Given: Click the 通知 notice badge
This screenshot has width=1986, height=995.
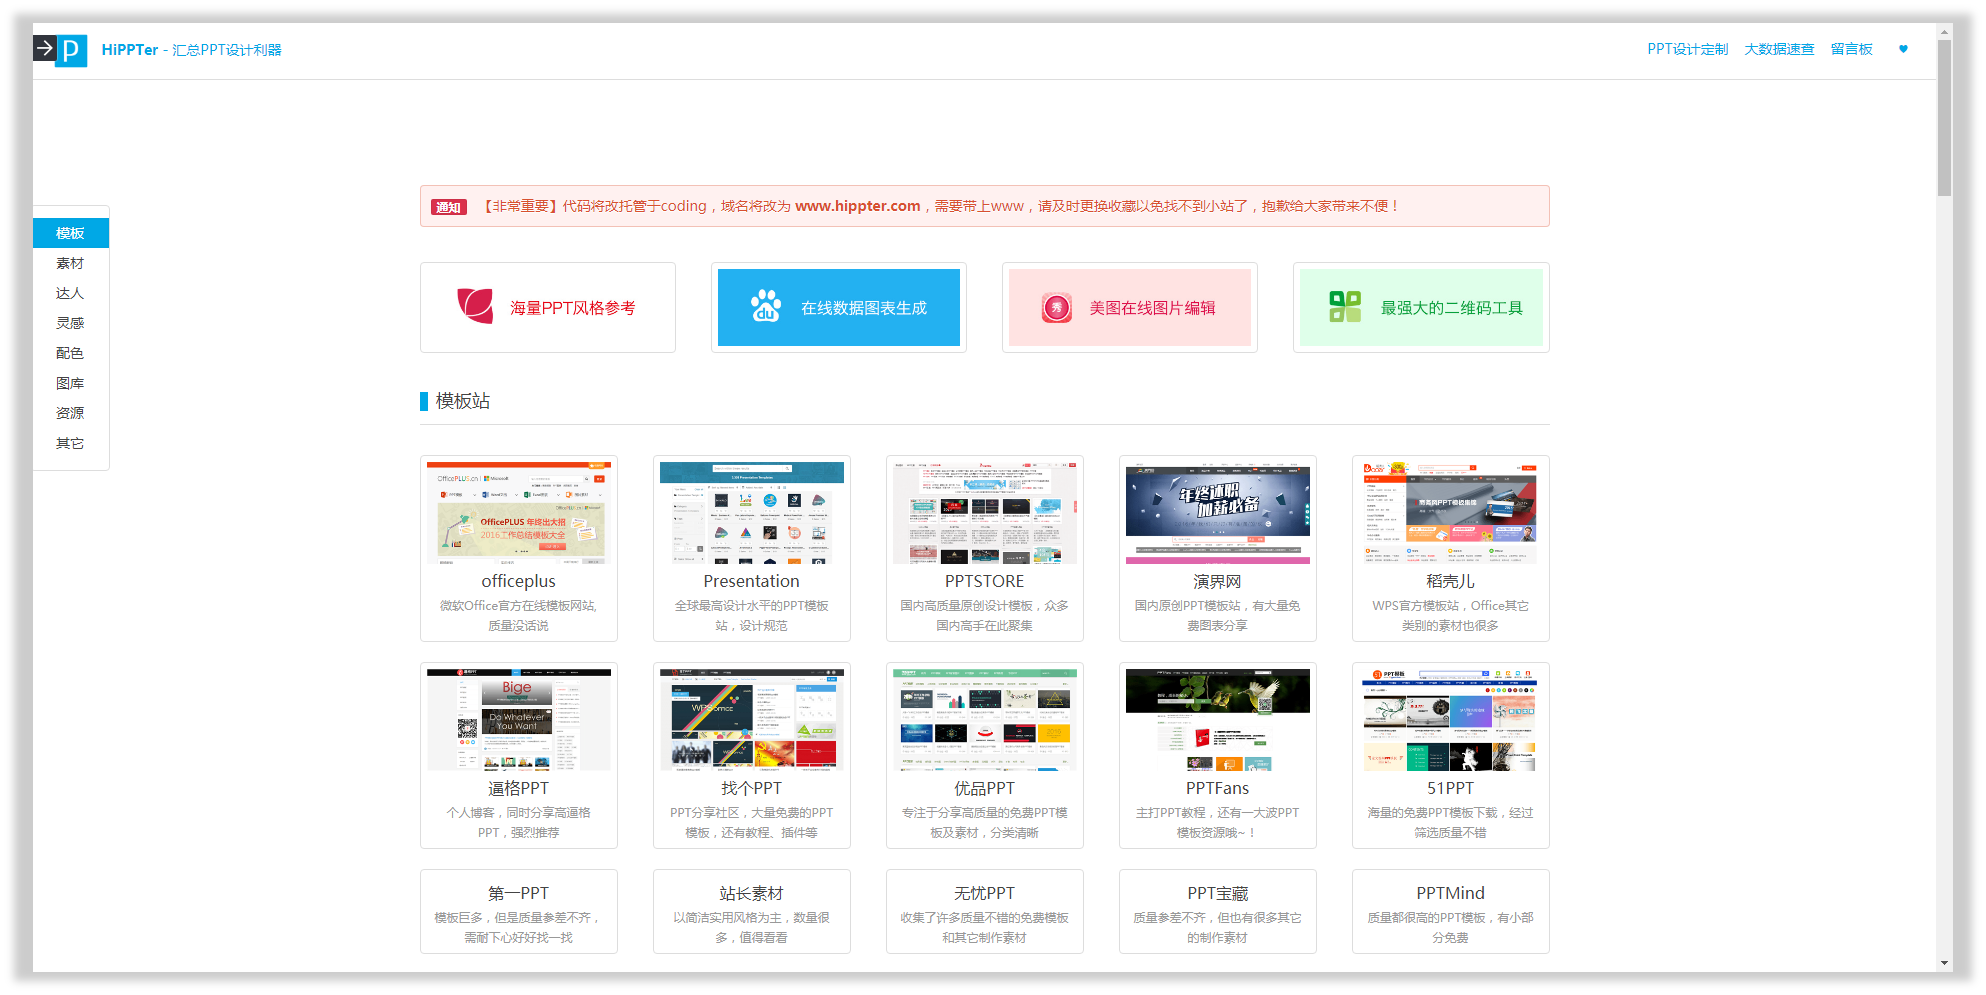Looking at the screenshot, I should click(x=448, y=206).
